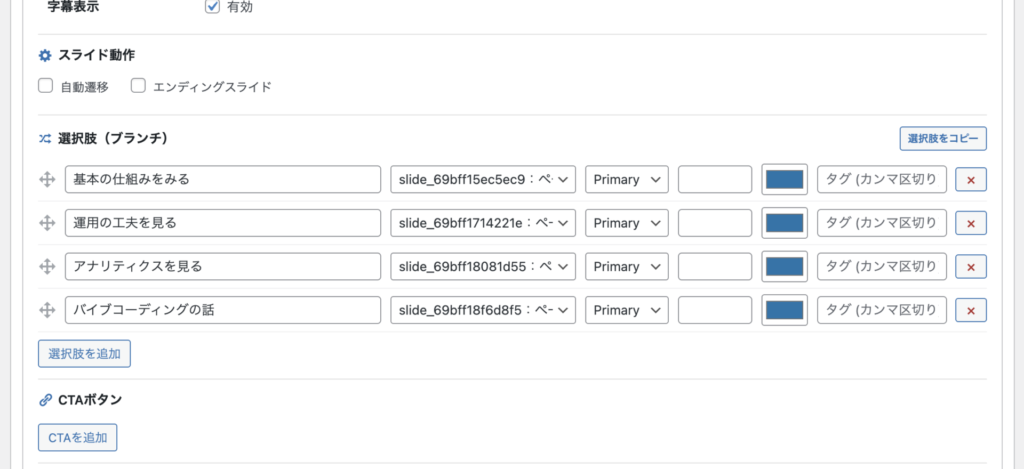The height and width of the screenshot is (469, 1024).
Task: Remove the 運用の工夫を見る branch with red X
Action: (971, 223)
